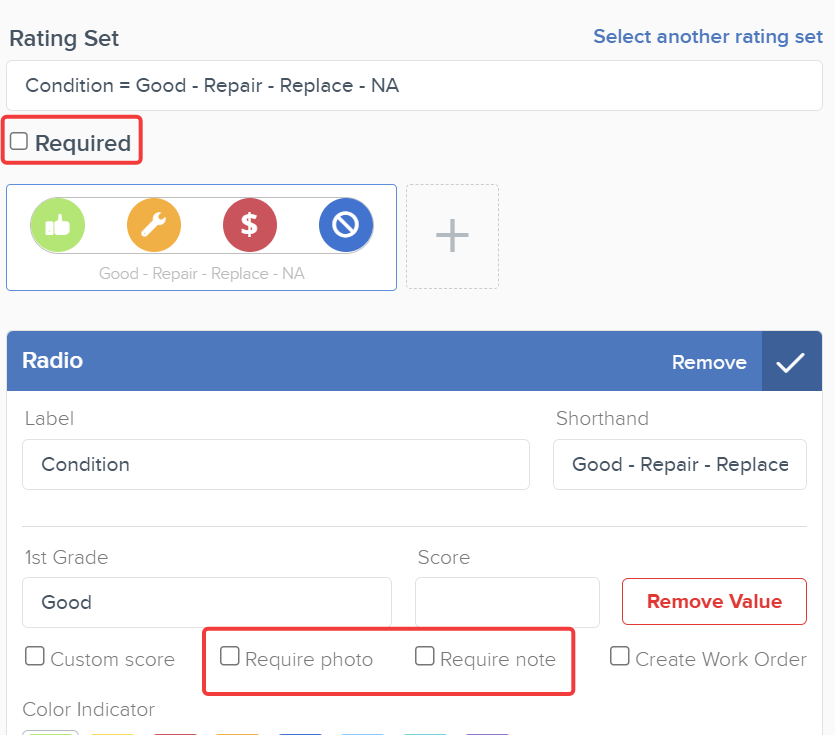This screenshot has height=735, width=835.
Task: Toggle Create Work Order checkbox
Action: click(619, 656)
